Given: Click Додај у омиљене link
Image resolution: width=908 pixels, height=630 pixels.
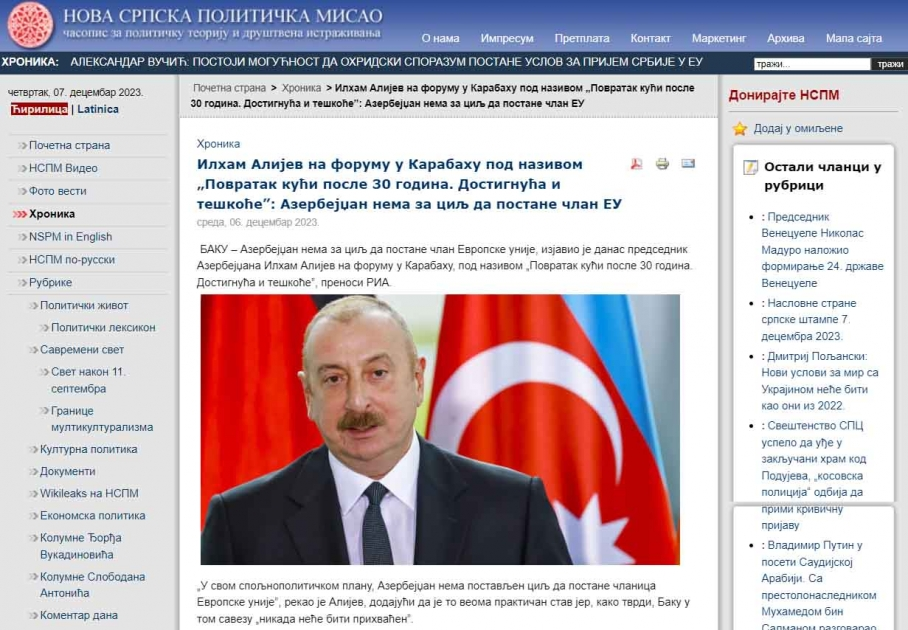Looking at the screenshot, I should (x=798, y=129).
